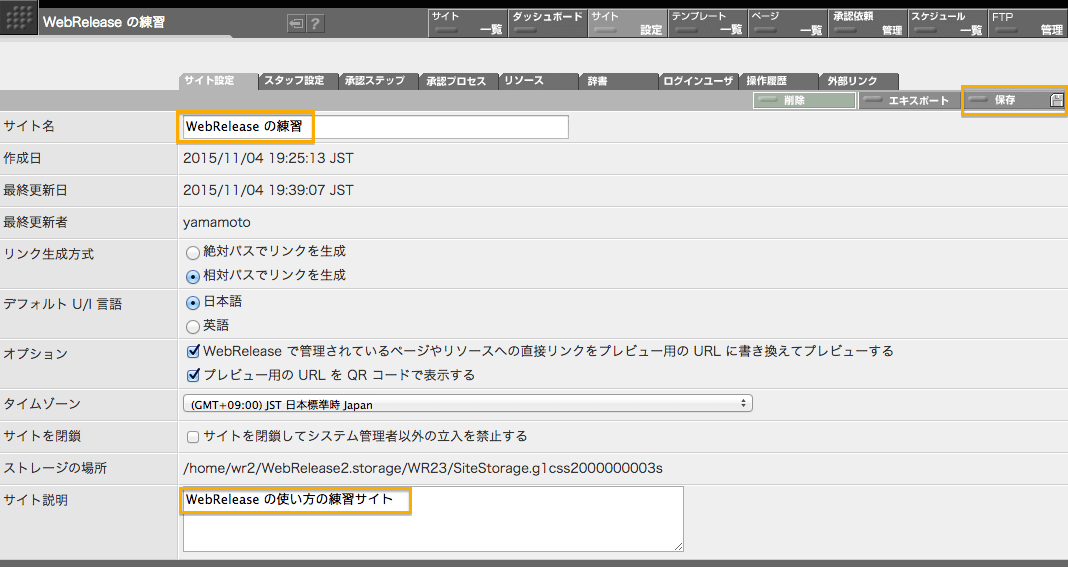Click the 最終更新者 value yamamoto
1068x568 pixels.
point(217,222)
